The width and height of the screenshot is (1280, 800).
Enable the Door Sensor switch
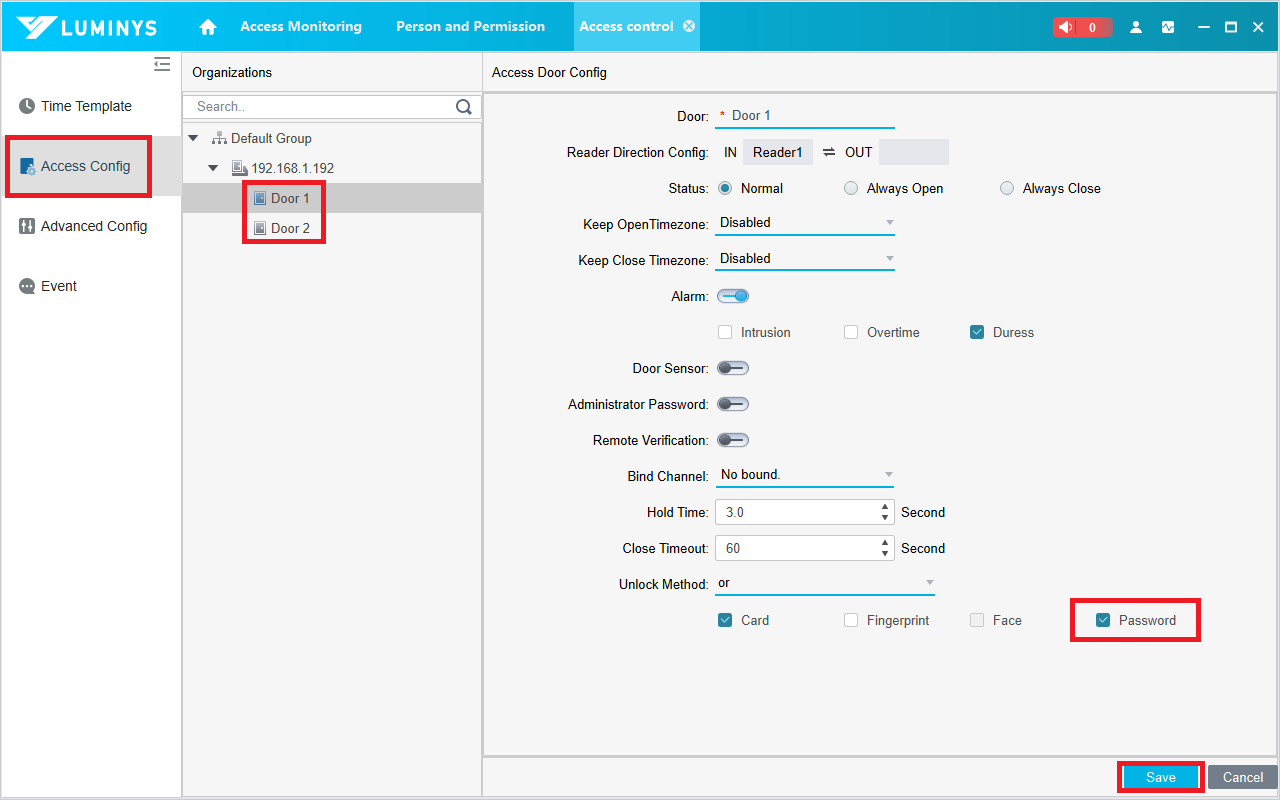(733, 368)
